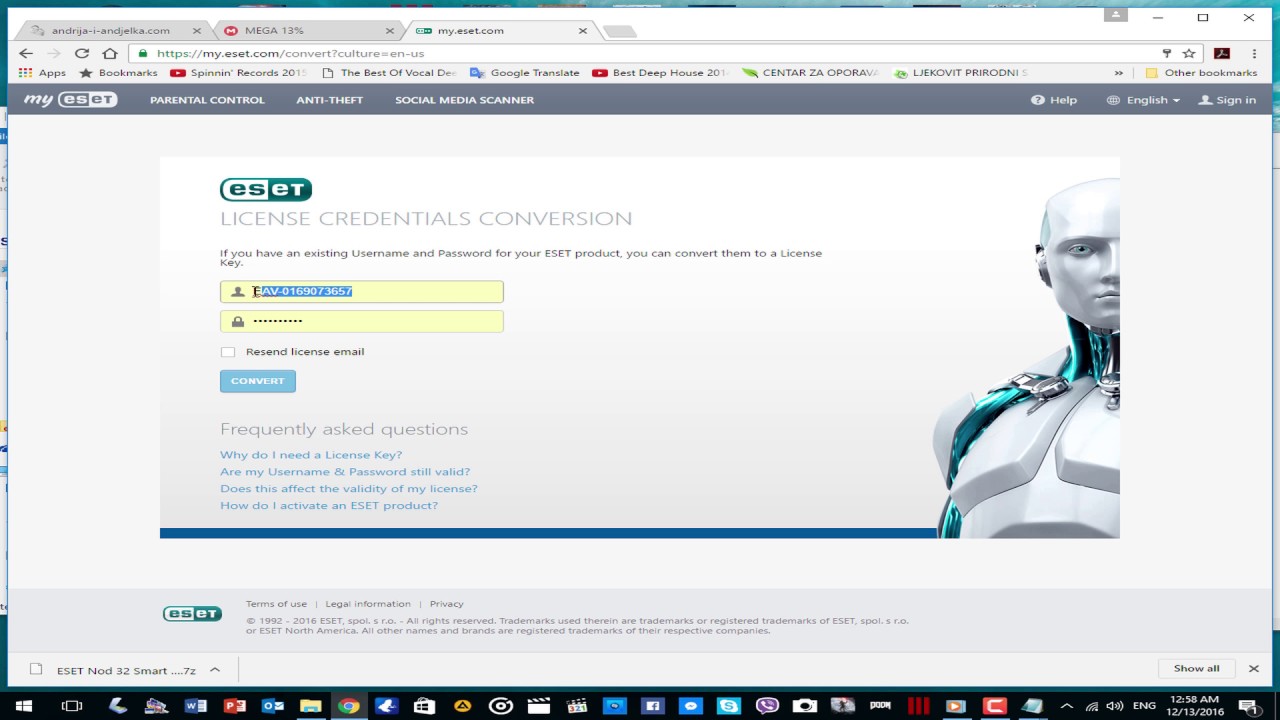Tick the Resend license email checkbox
This screenshot has width=1280, height=720.
coord(228,352)
